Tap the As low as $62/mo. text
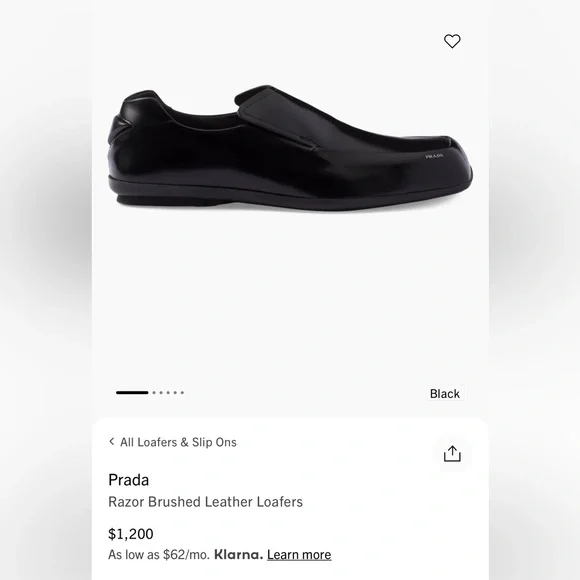The image size is (580, 580). pyautogui.click(x=159, y=554)
